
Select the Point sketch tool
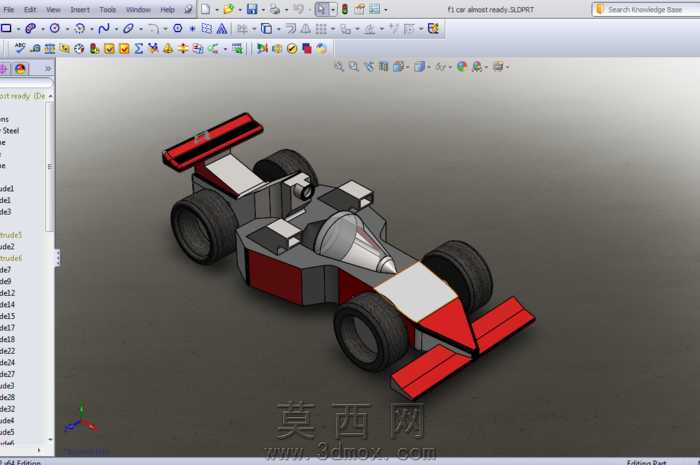coord(192,29)
